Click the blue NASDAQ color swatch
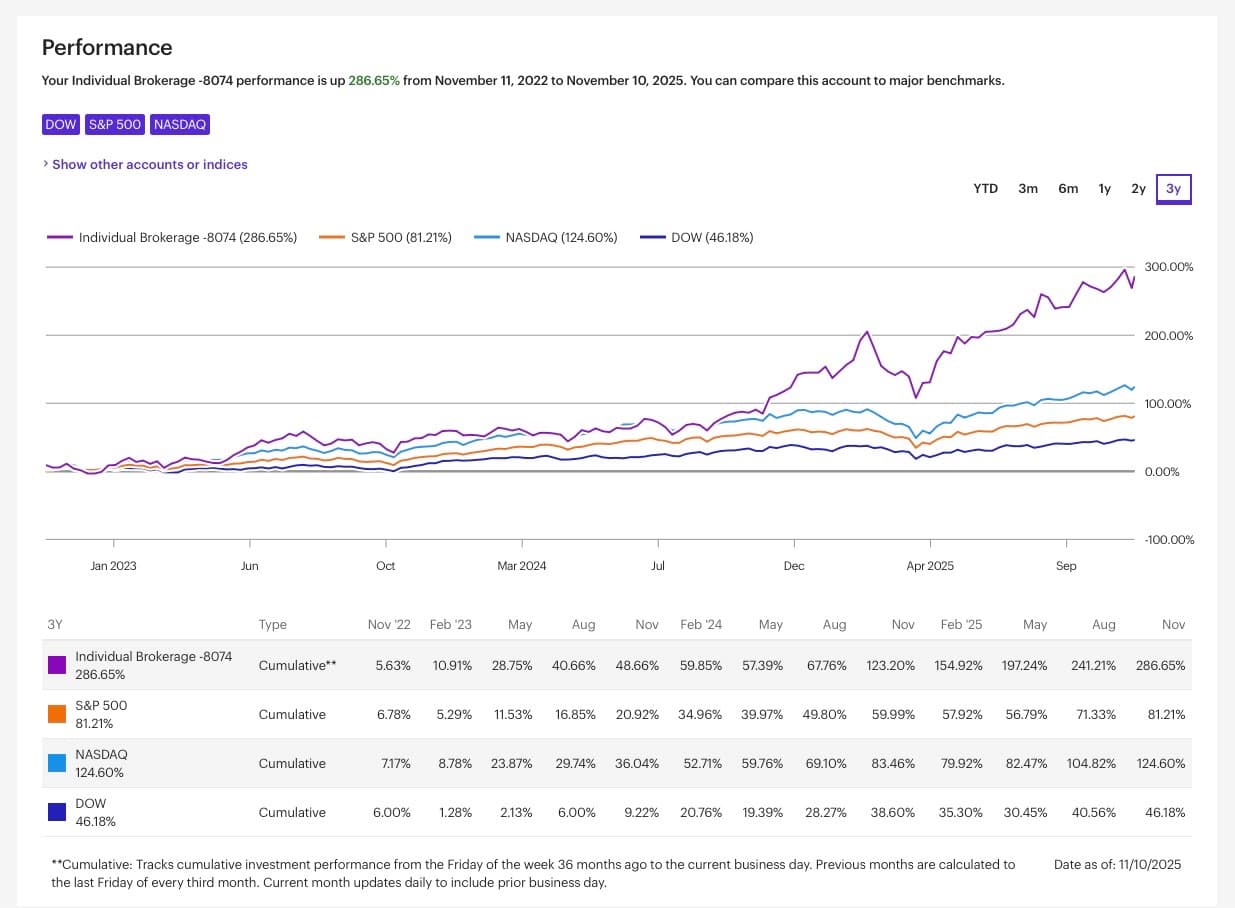 (57, 762)
